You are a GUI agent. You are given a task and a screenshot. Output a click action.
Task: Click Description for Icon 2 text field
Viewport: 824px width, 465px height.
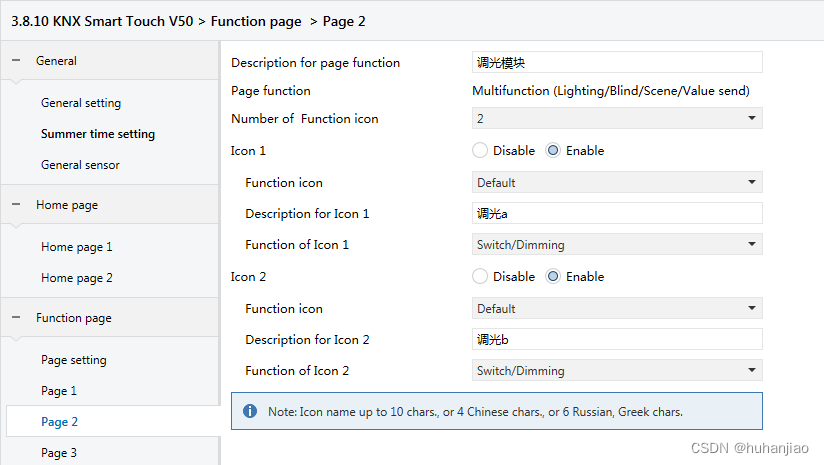pos(616,340)
